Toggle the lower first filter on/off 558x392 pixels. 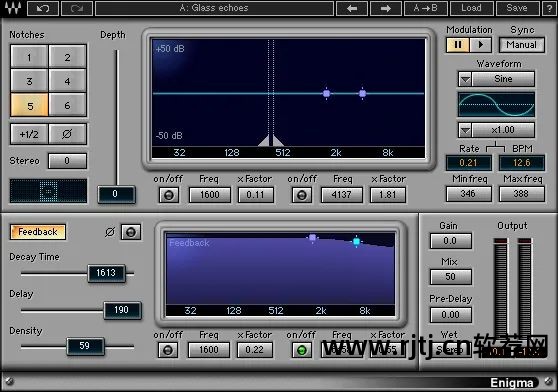pyautogui.click(x=168, y=350)
